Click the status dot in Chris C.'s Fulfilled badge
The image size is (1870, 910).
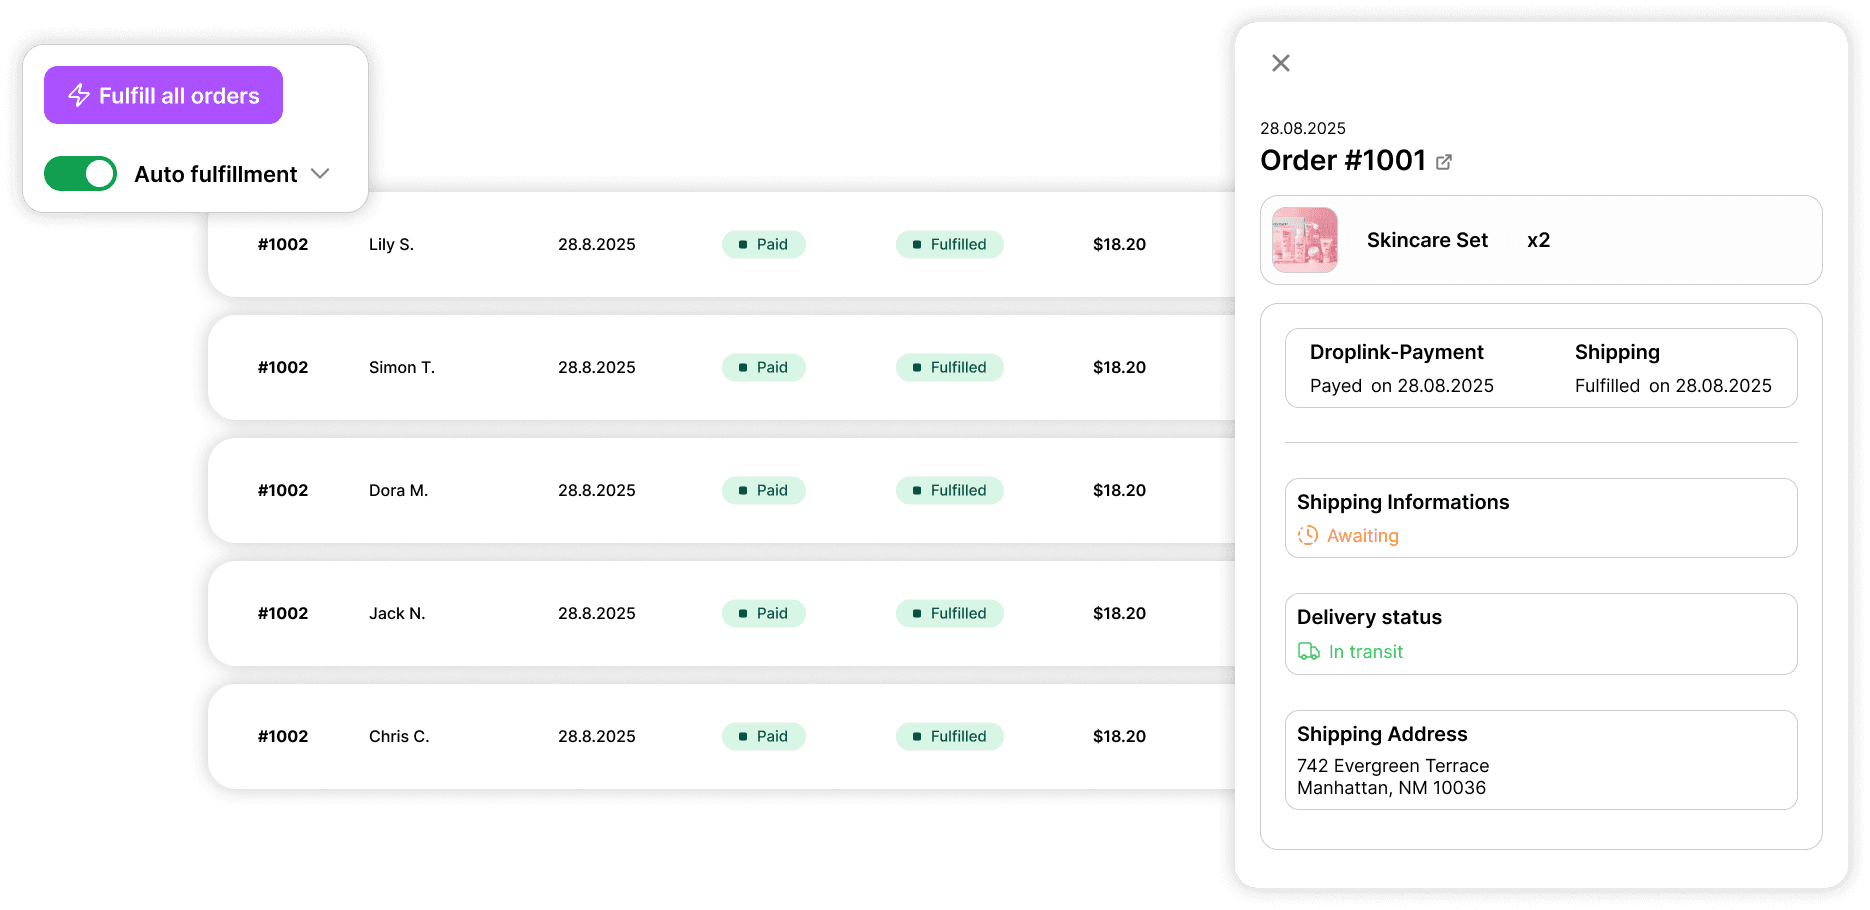point(918,736)
